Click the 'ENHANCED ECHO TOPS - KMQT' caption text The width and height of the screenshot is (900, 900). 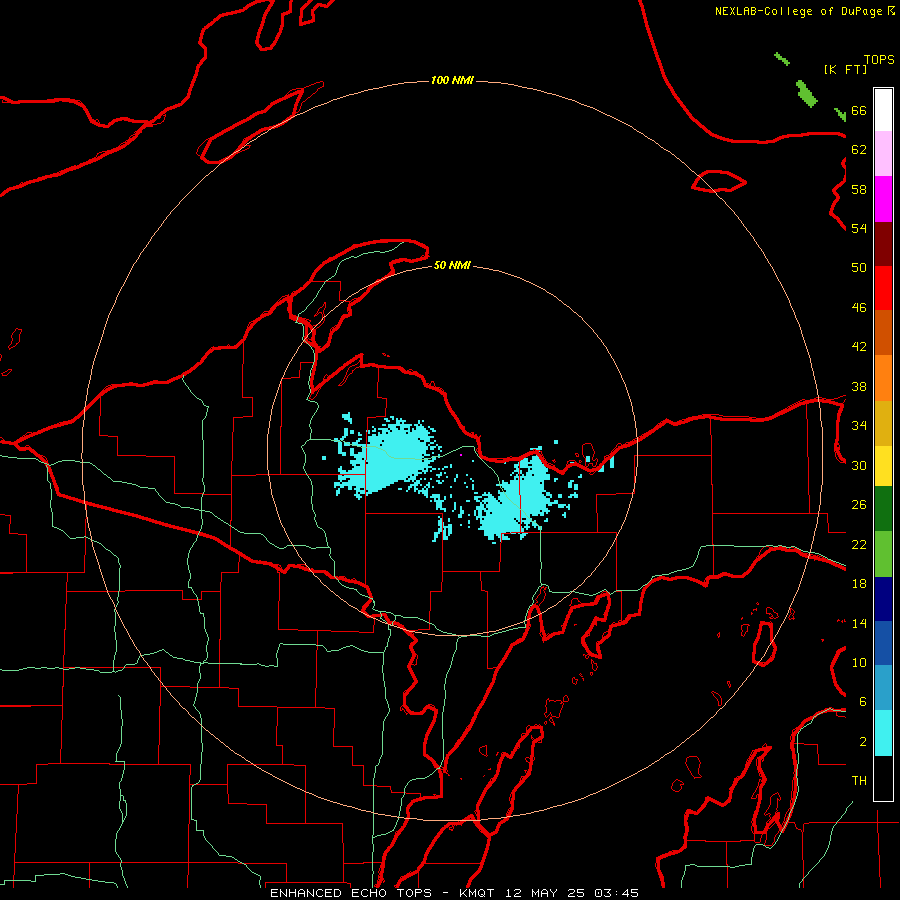pyautogui.click(x=383, y=893)
